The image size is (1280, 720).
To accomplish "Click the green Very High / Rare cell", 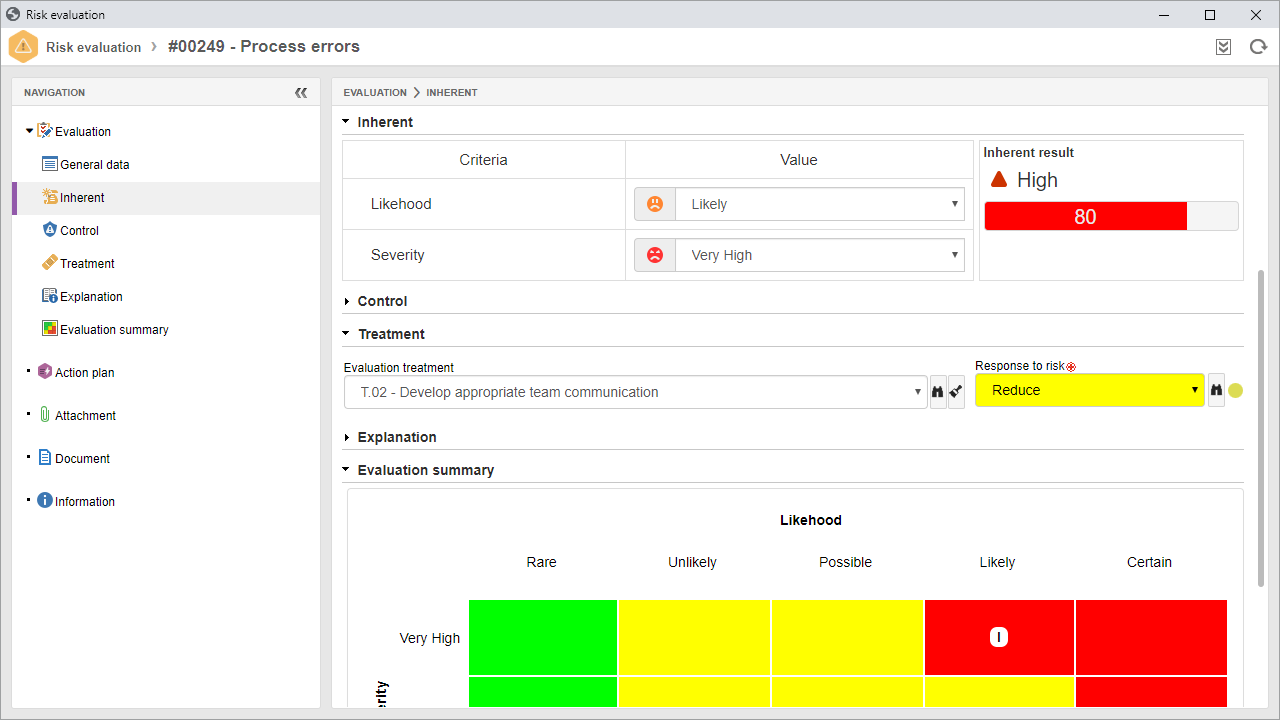I will [543, 637].
